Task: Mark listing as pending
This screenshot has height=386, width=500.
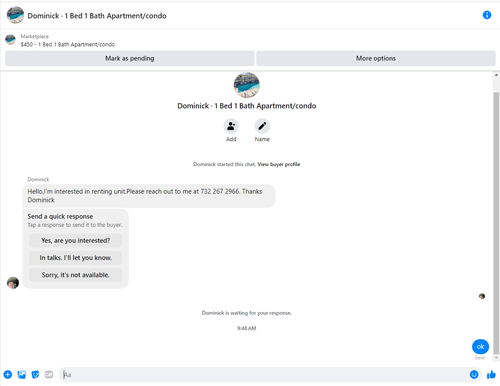Action: (130, 58)
